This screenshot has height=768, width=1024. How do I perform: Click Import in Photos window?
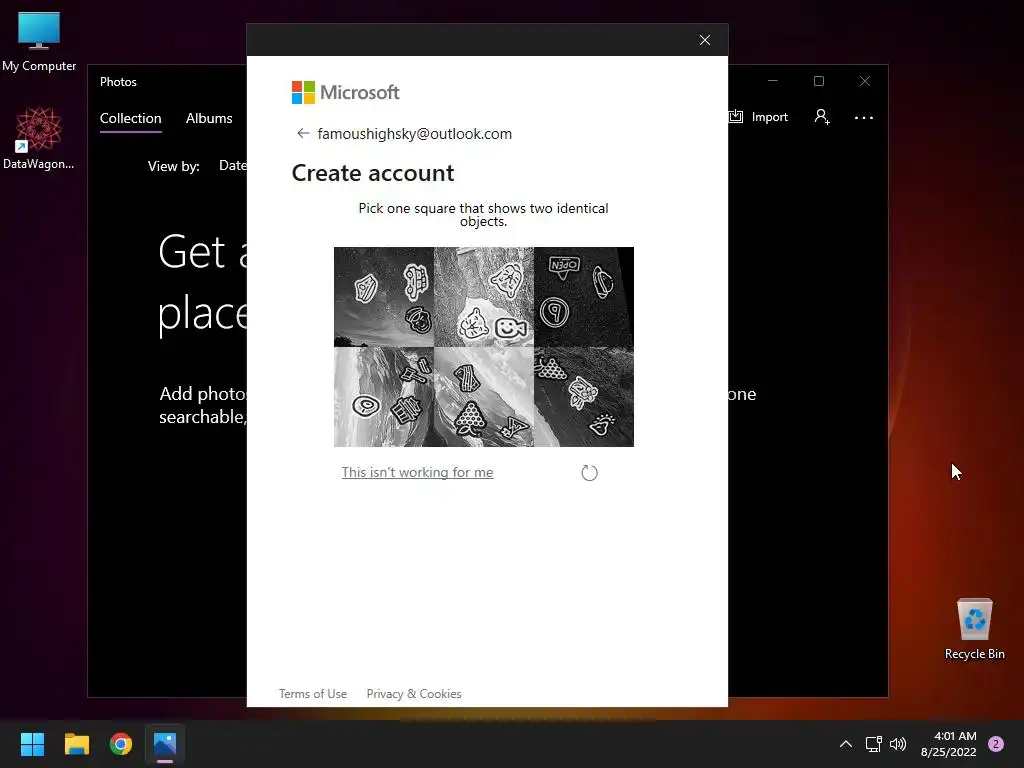tap(759, 117)
